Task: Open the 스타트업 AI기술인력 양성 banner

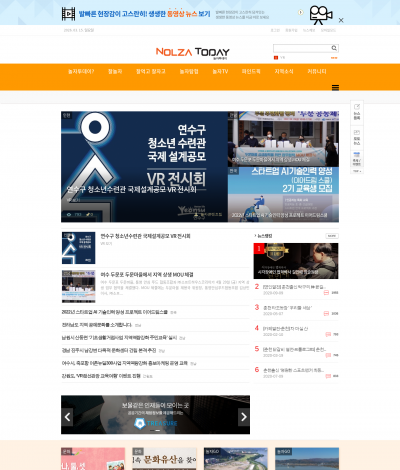Action: click(283, 195)
